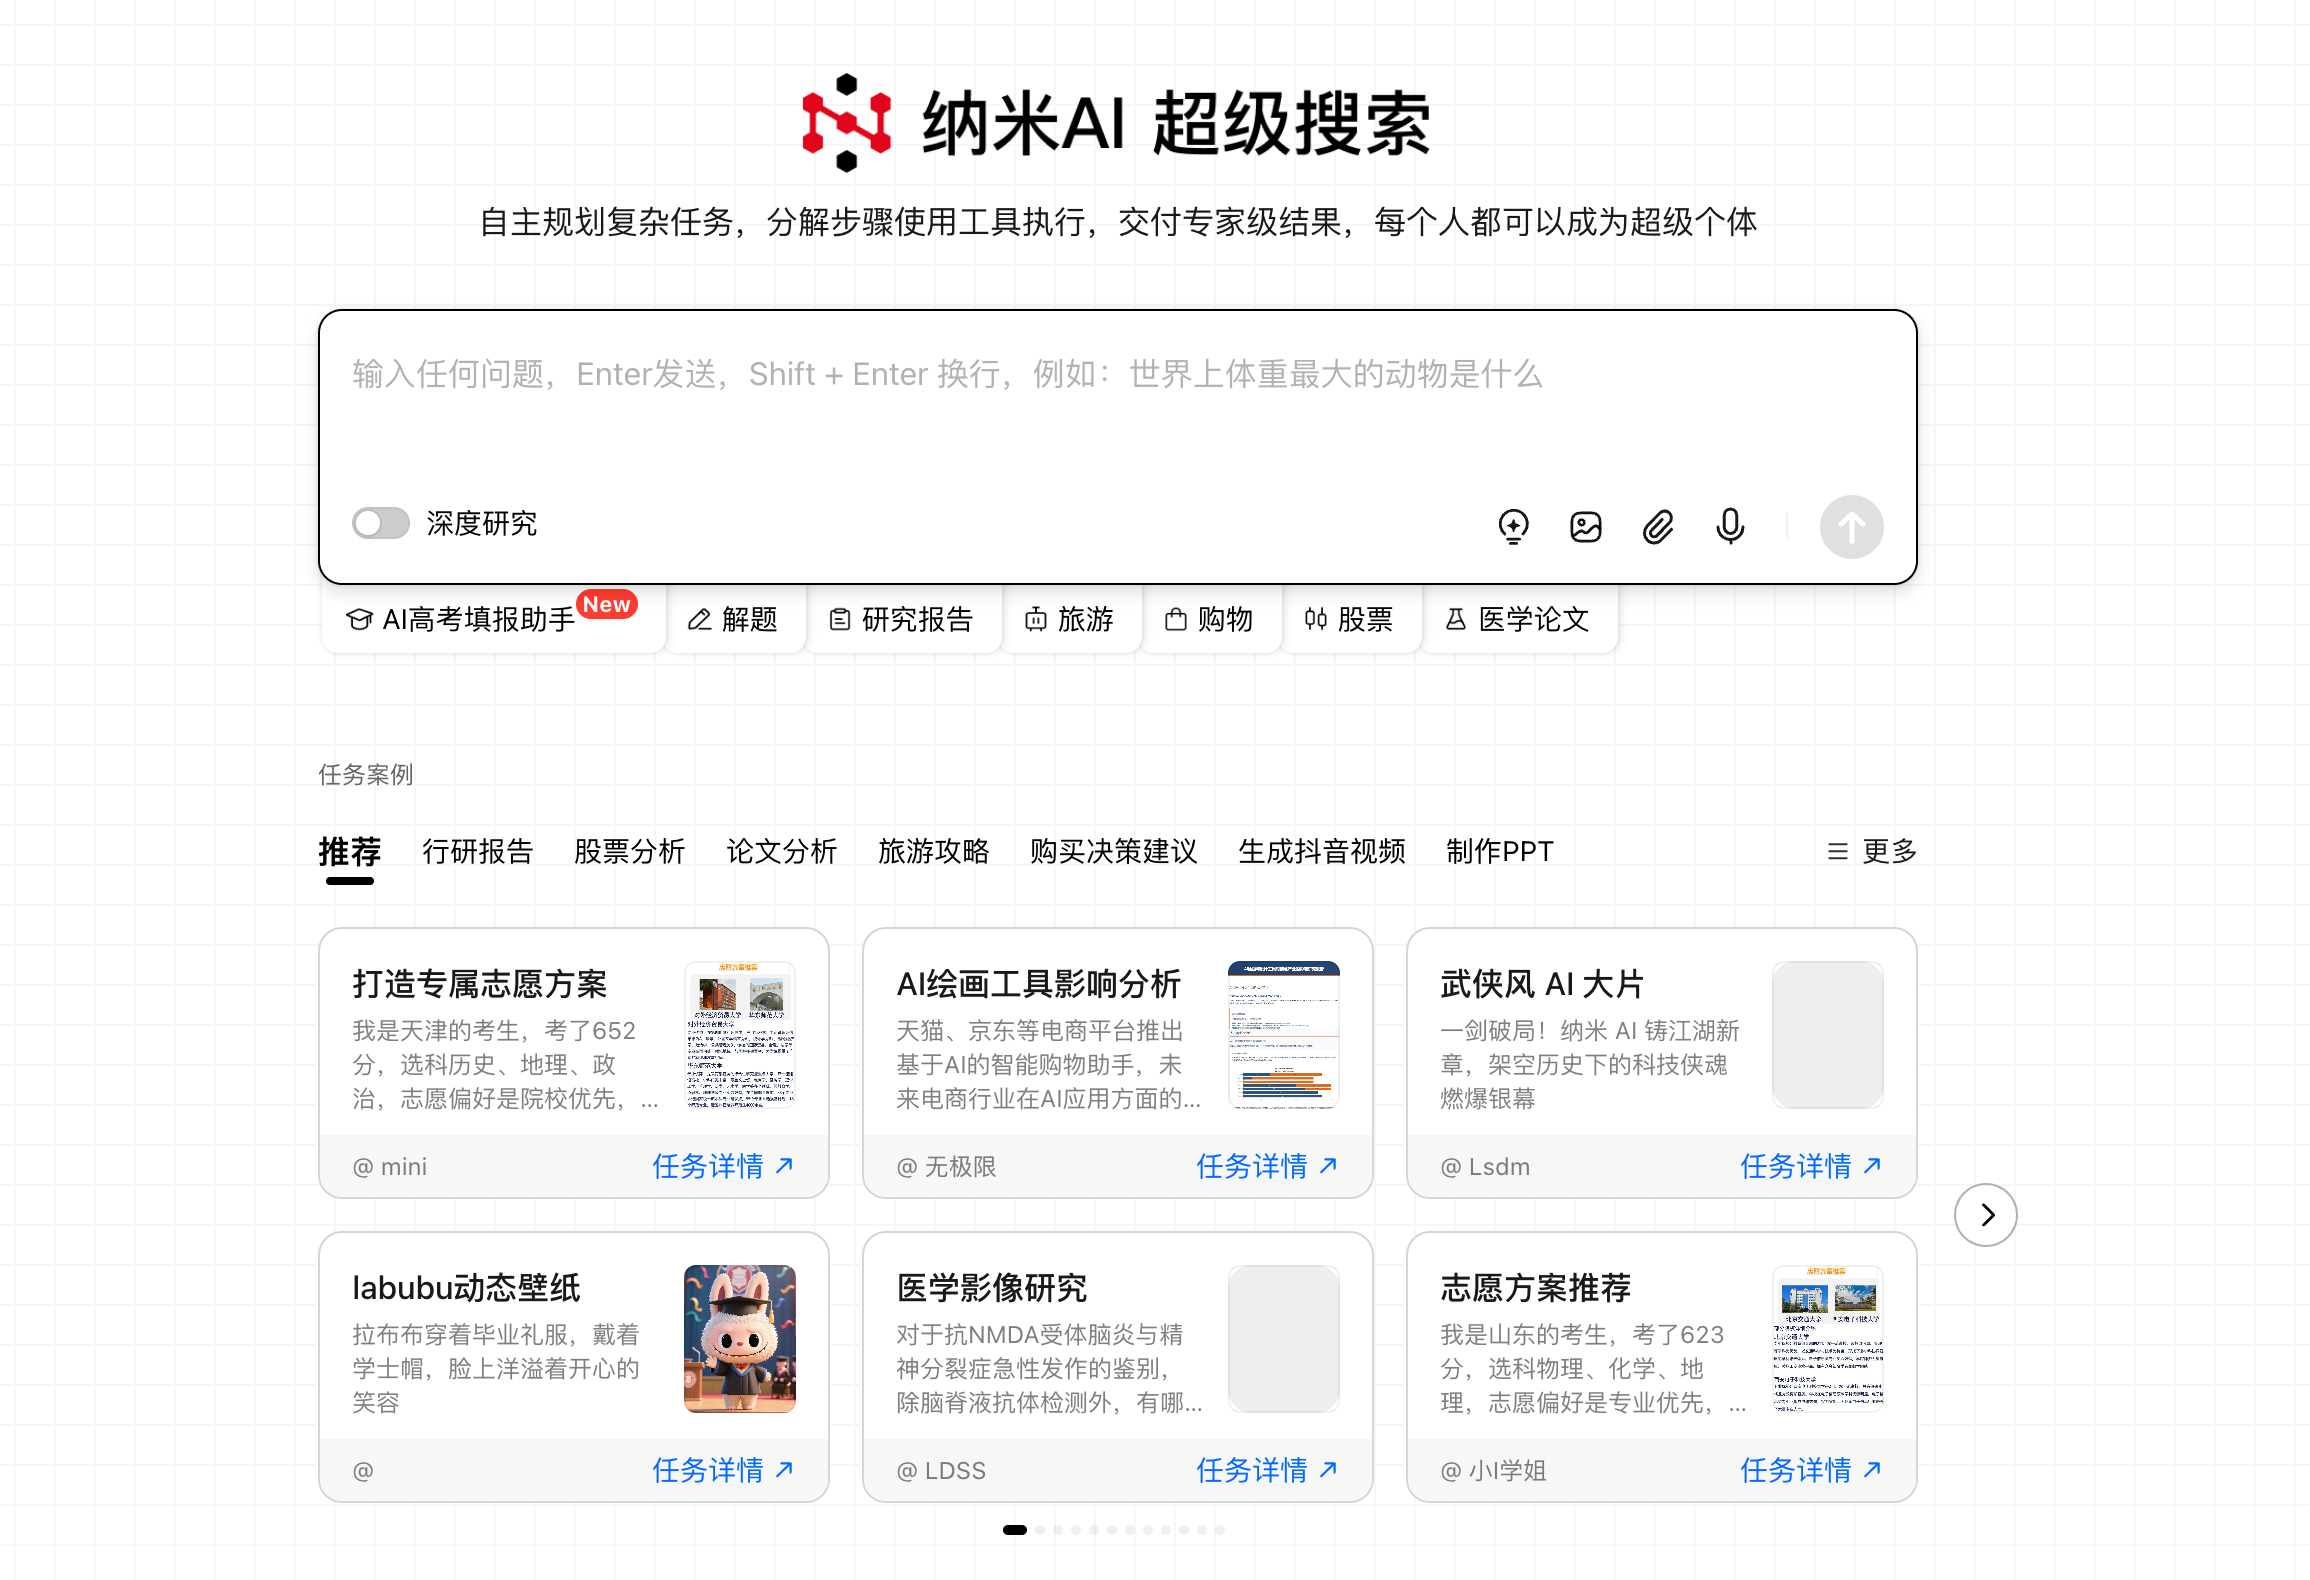Select the 解题 shortcut
The image size is (2310, 1580).
[x=733, y=619]
